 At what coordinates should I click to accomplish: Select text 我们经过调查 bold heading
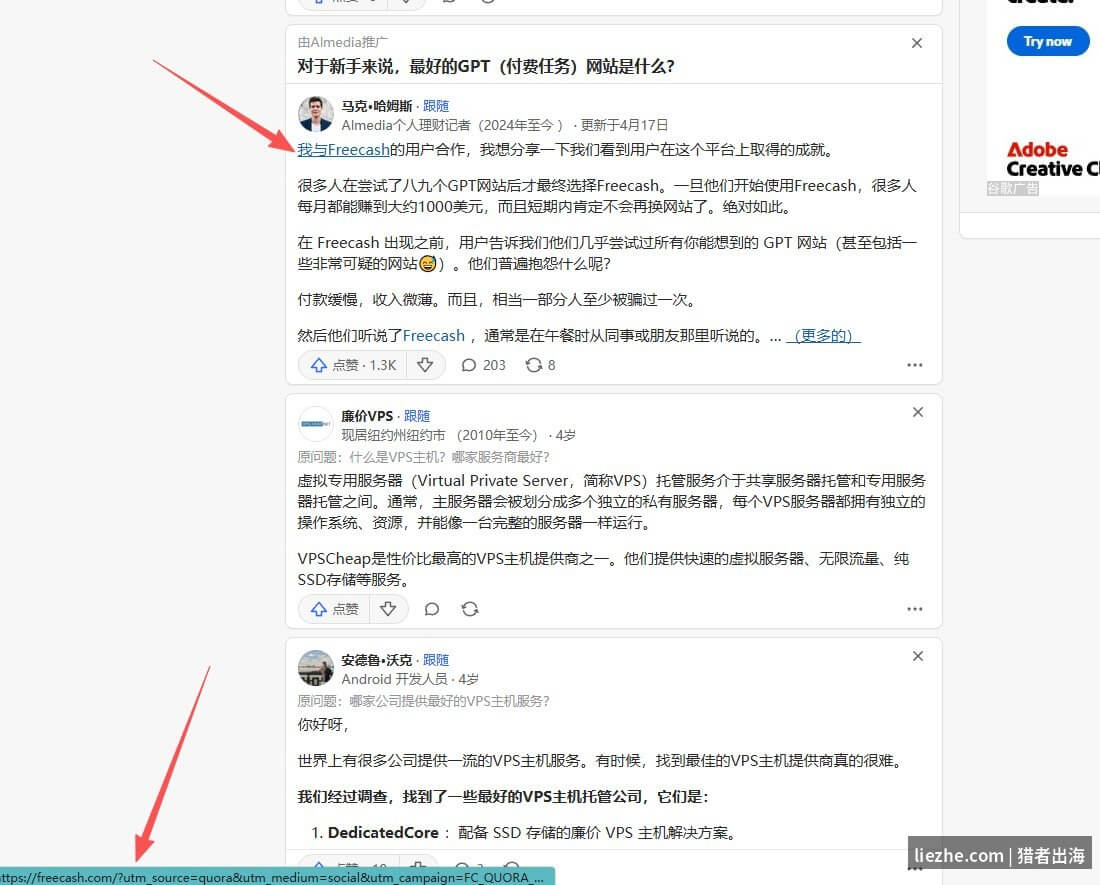[502, 797]
